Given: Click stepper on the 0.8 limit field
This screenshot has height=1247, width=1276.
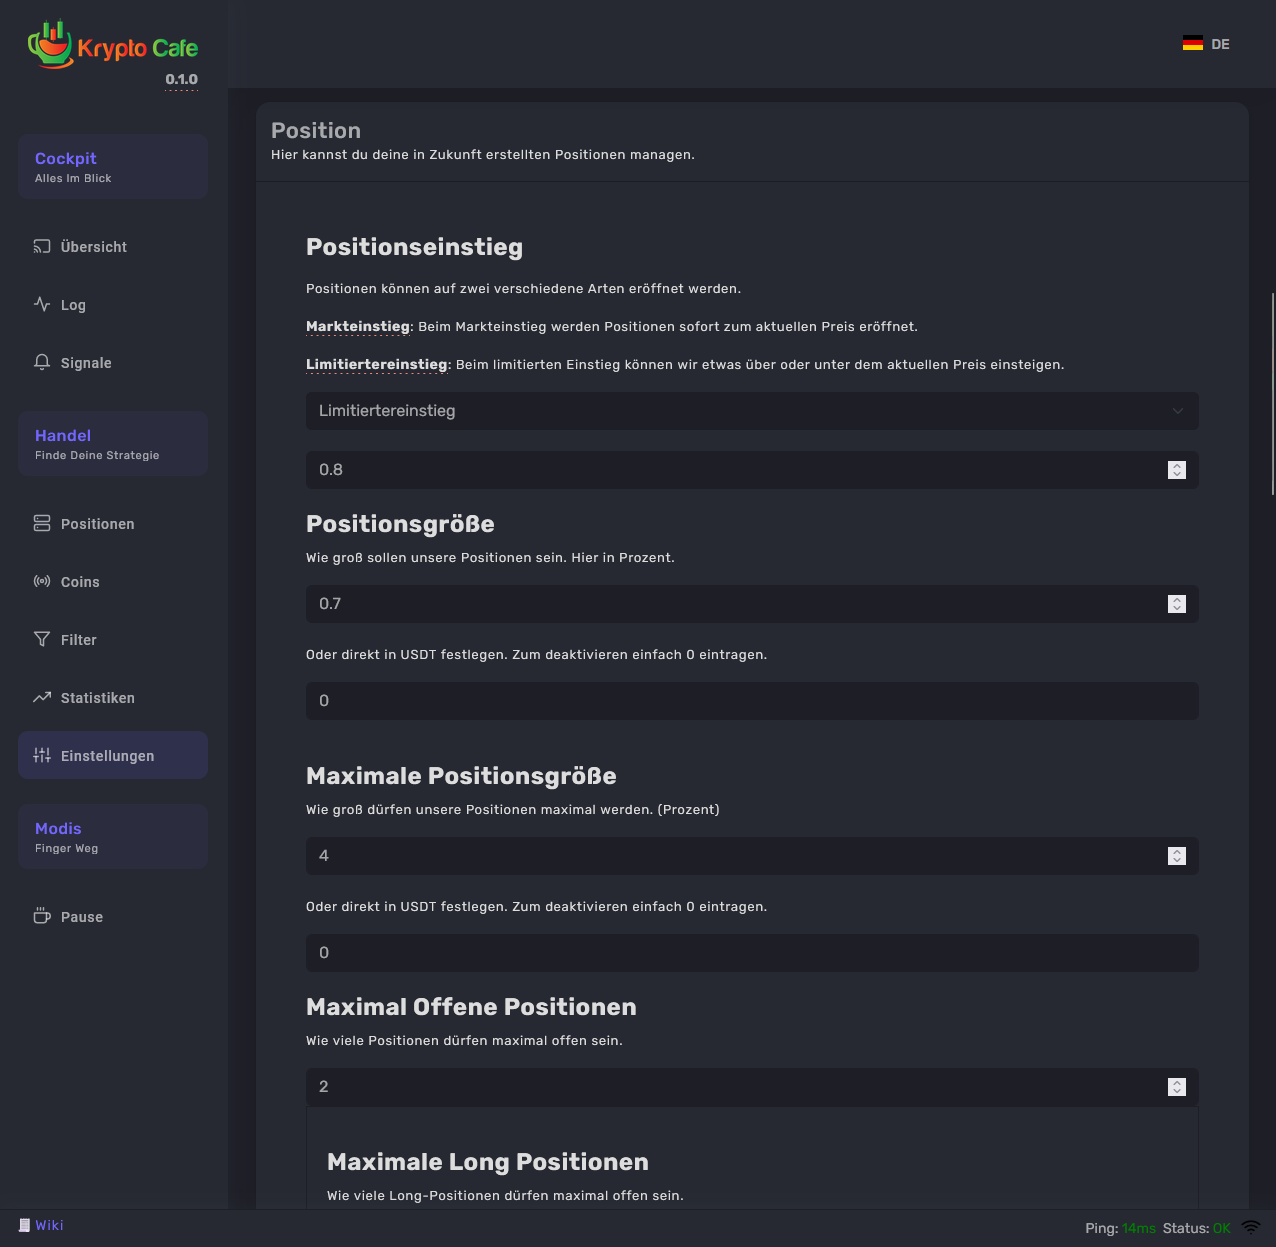Looking at the screenshot, I should click(1177, 470).
